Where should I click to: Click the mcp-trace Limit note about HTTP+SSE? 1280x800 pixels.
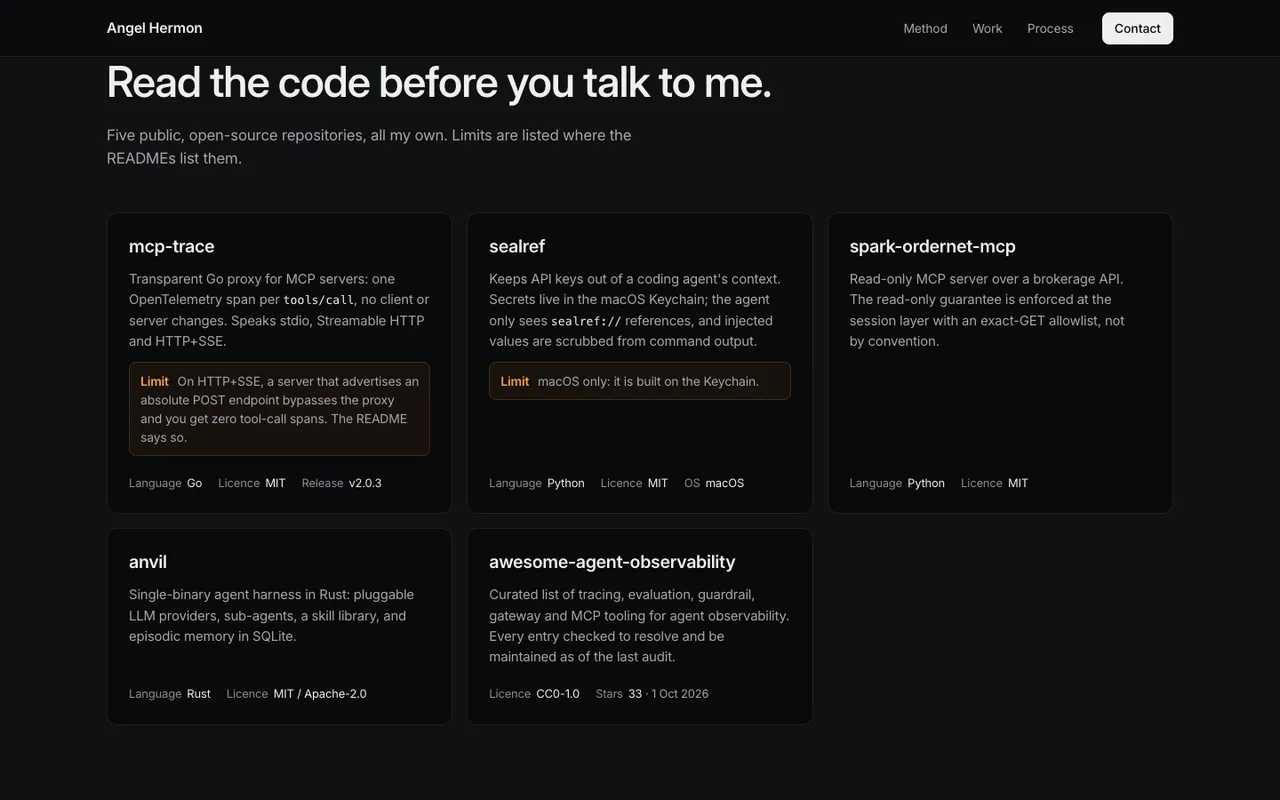279,409
